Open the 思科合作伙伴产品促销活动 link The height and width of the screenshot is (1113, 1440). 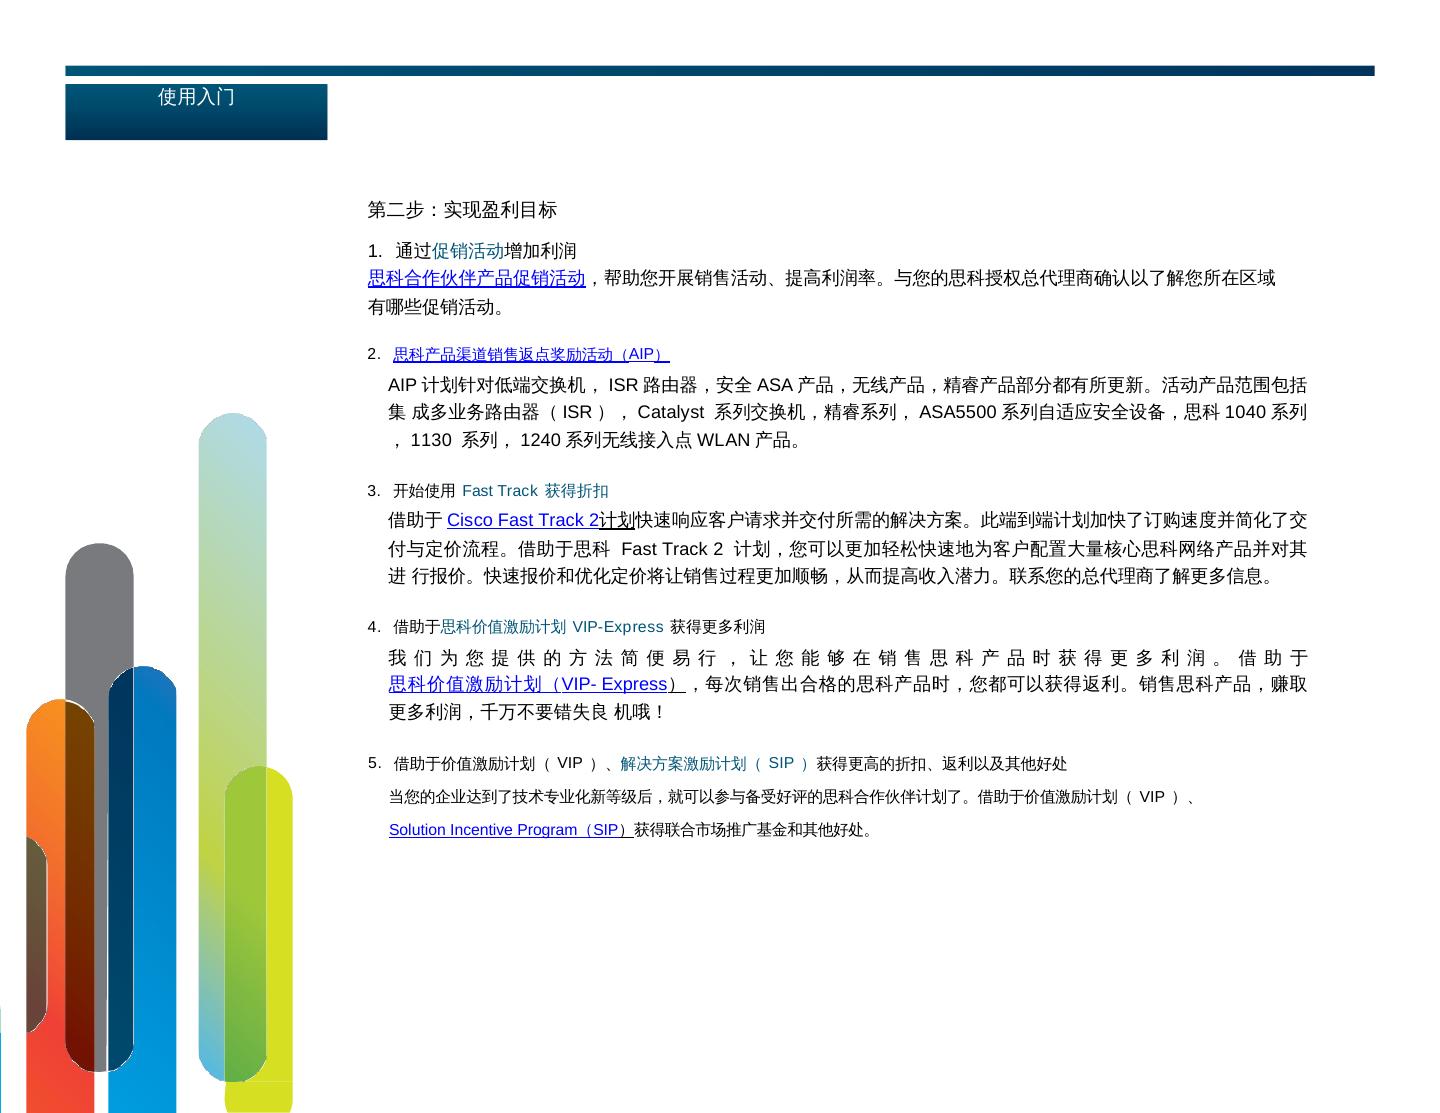click(x=477, y=278)
